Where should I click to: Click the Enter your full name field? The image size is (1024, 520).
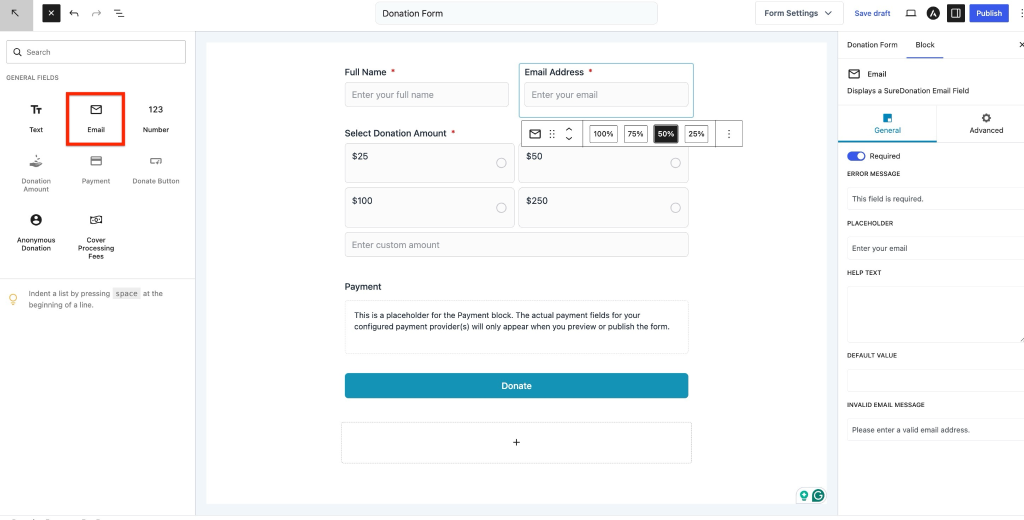[x=426, y=95]
